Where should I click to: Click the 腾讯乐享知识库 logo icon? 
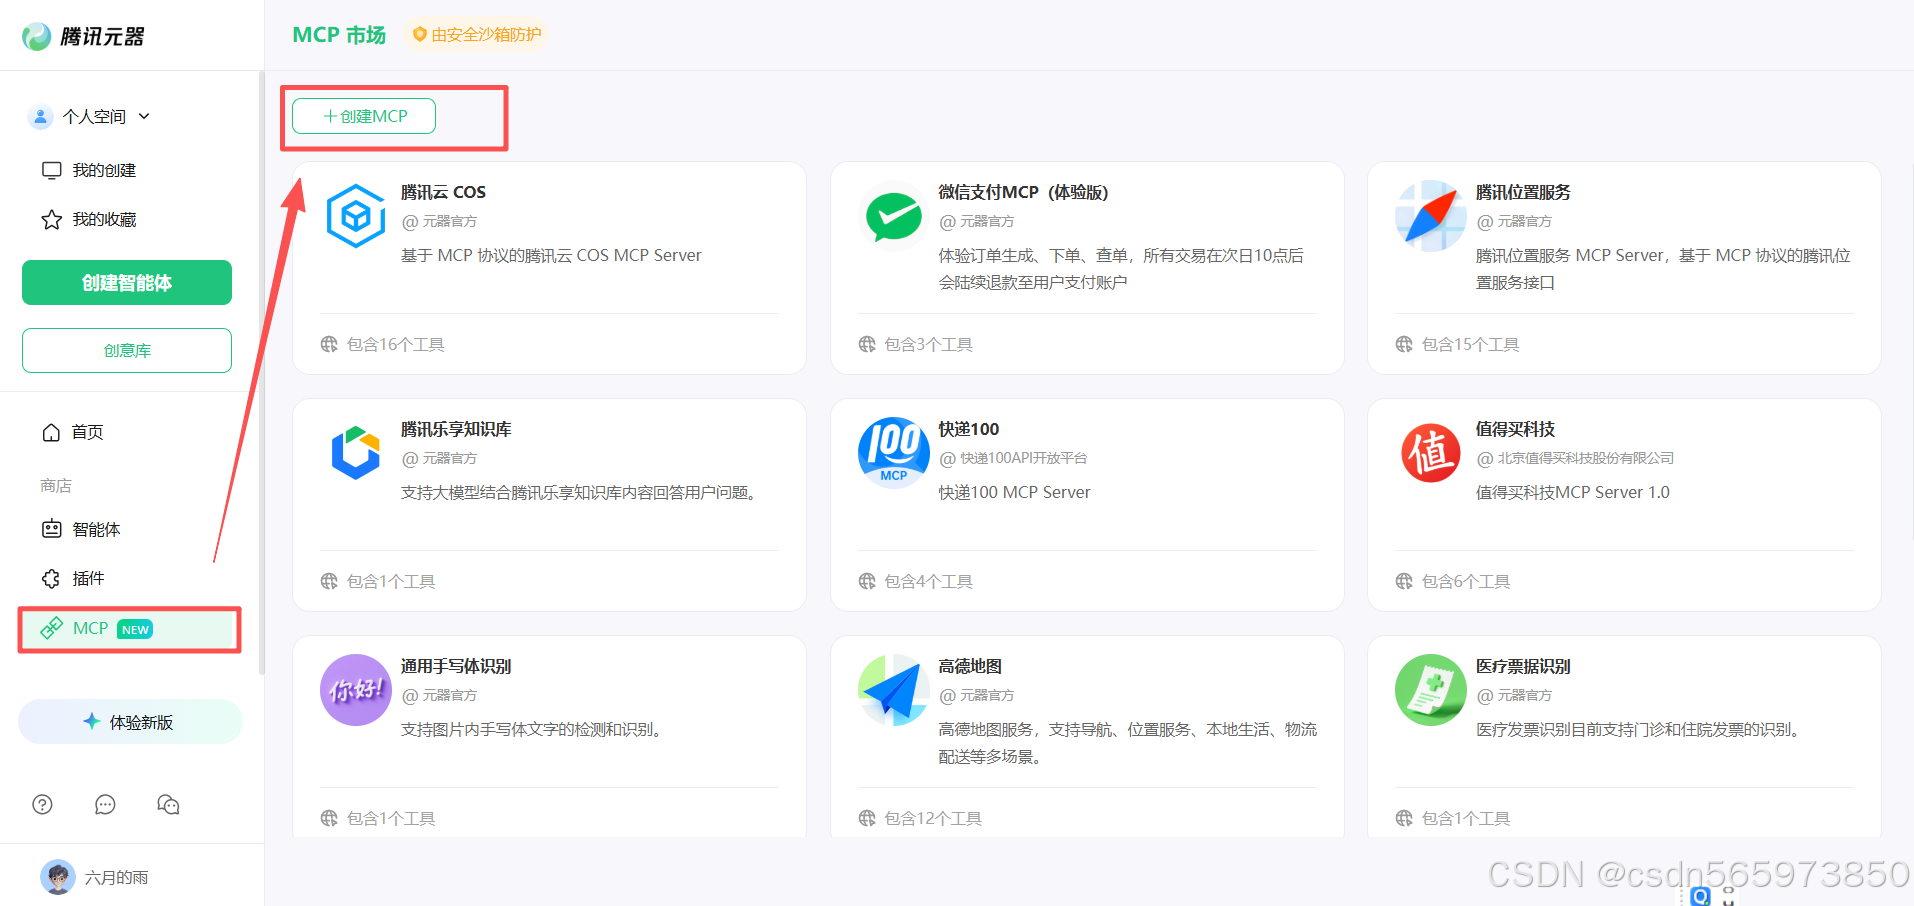coord(356,453)
